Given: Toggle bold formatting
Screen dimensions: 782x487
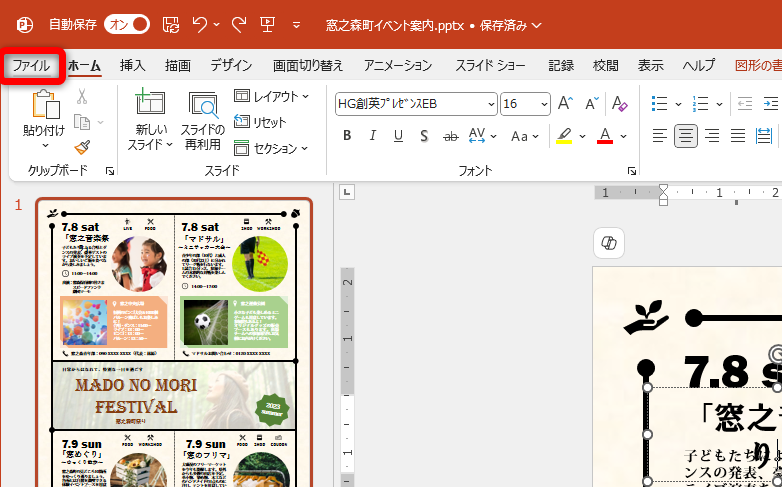Looking at the screenshot, I should pyautogui.click(x=347, y=136).
